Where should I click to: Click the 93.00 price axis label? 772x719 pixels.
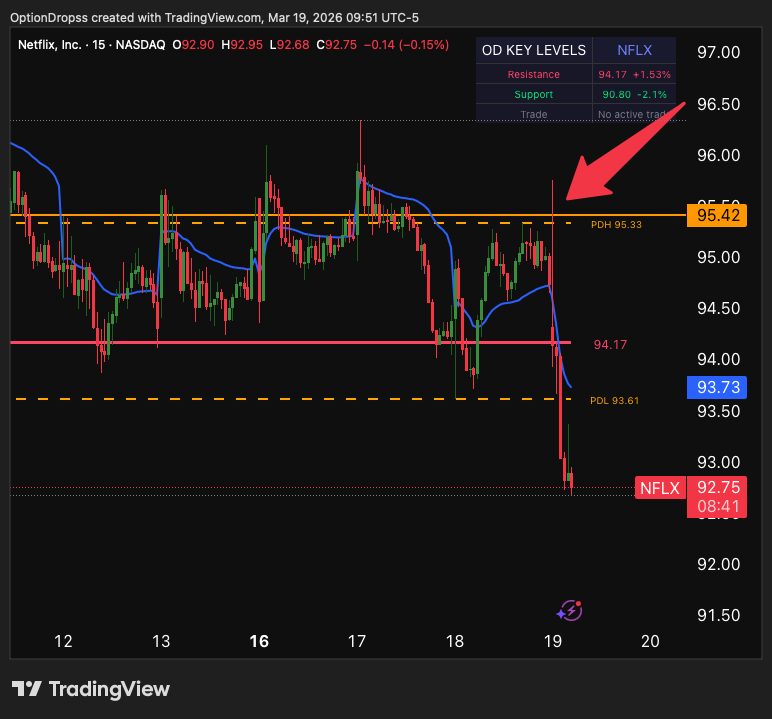718,462
